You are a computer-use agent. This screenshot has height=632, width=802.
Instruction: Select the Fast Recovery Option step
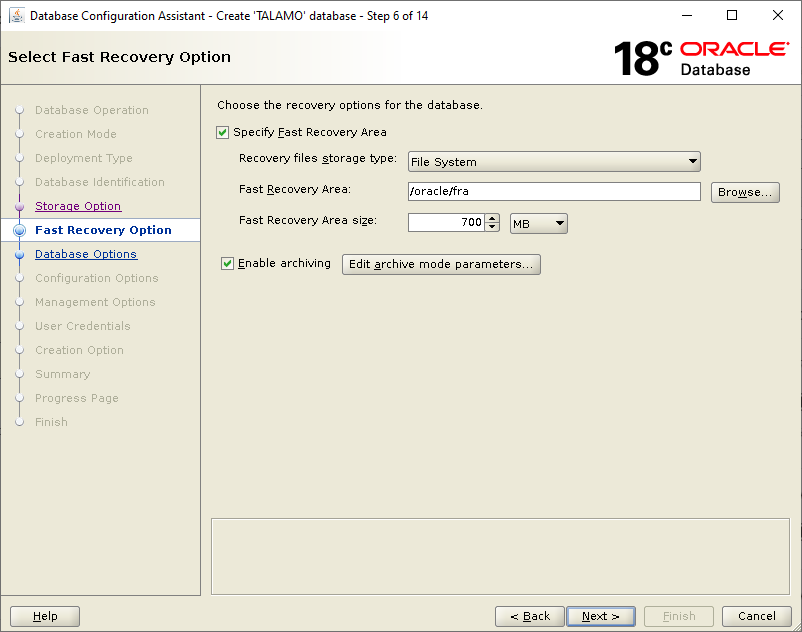click(x=103, y=230)
